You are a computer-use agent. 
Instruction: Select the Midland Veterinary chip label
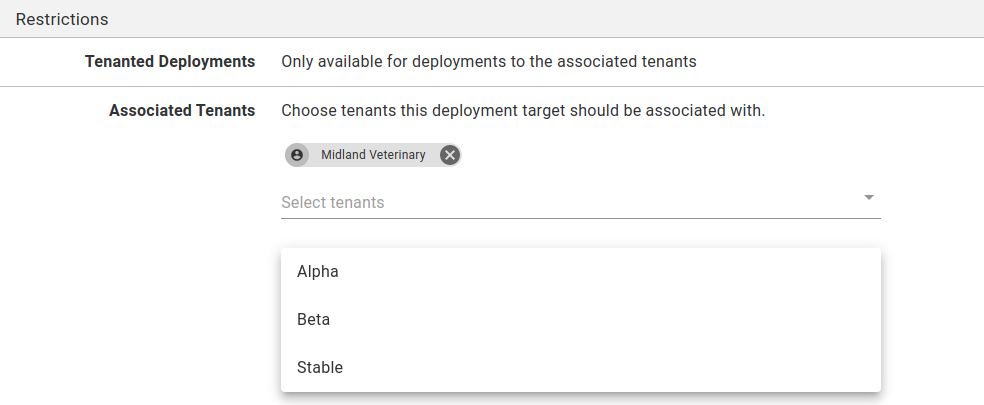tap(373, 155)
